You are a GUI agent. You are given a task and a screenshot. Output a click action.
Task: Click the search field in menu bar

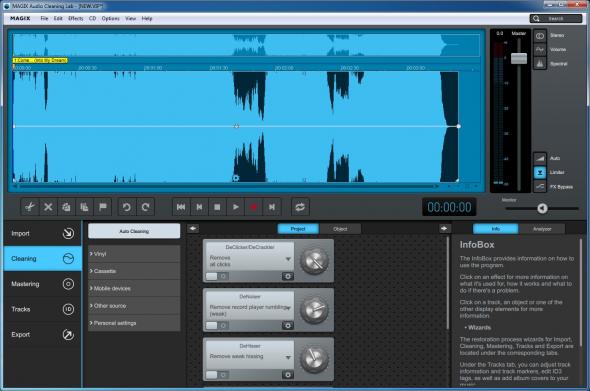click(556, 18)
